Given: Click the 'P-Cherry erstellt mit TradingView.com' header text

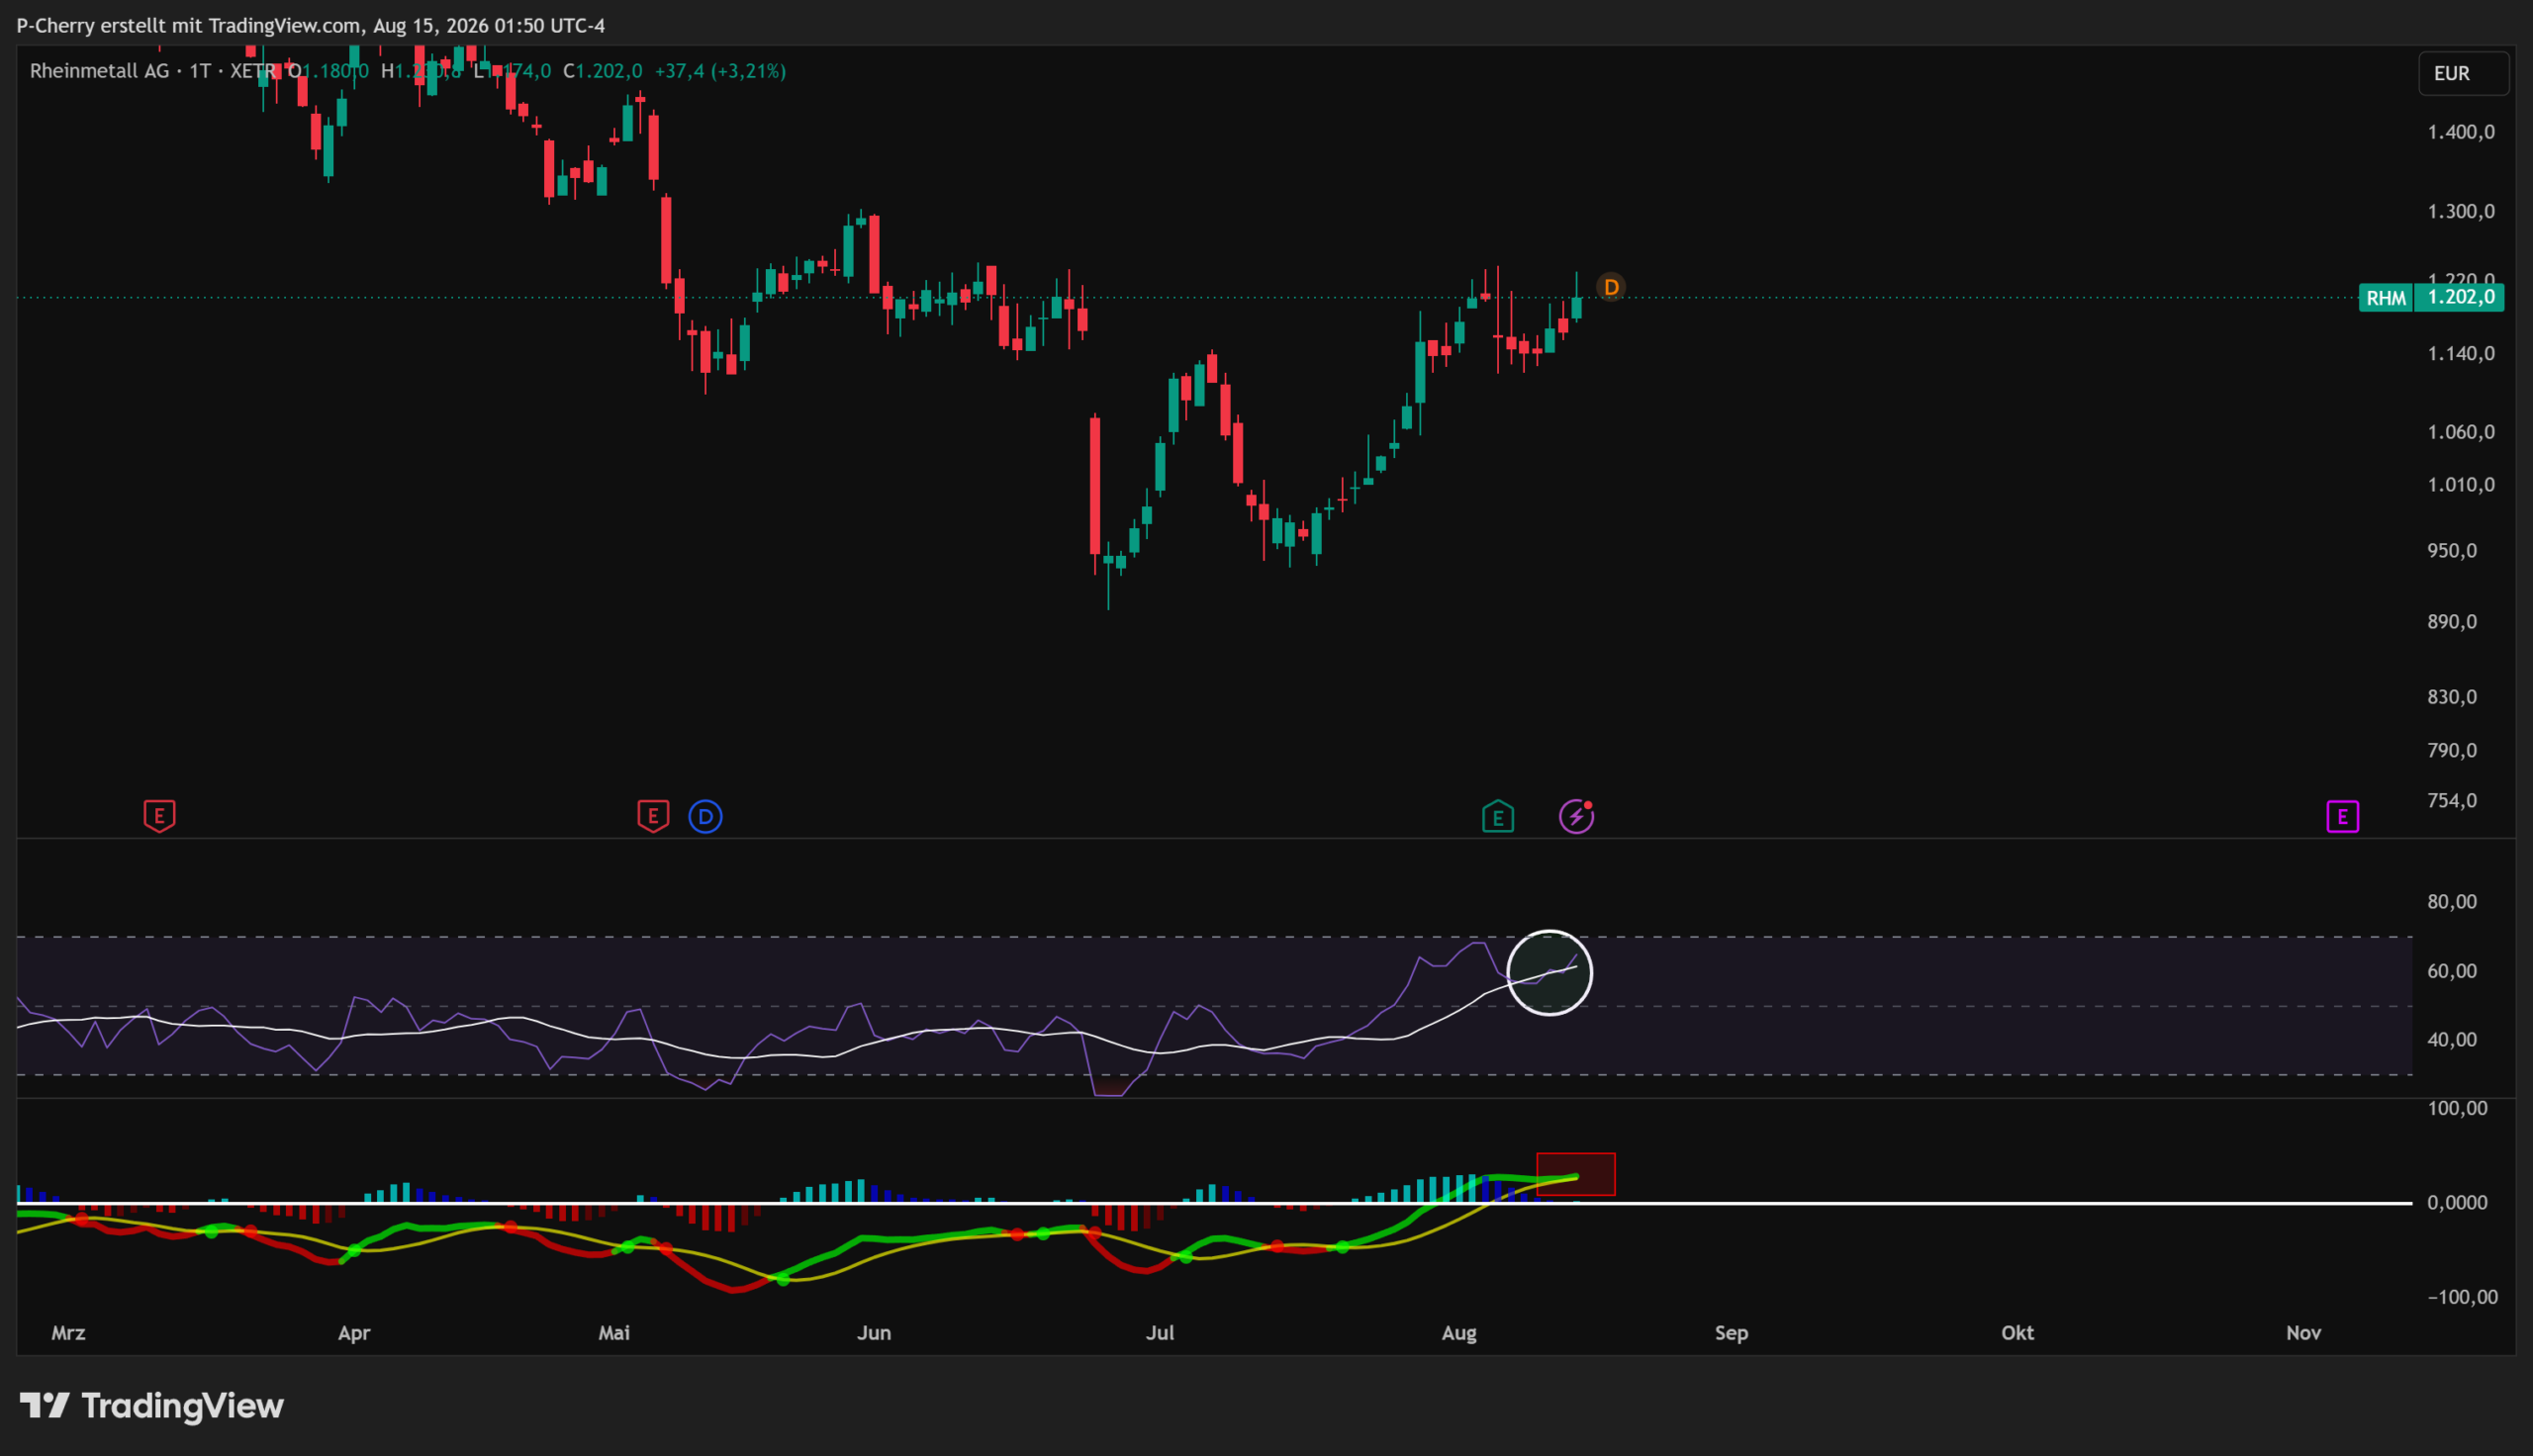Looking at the screenshot, I should point(189,25).
